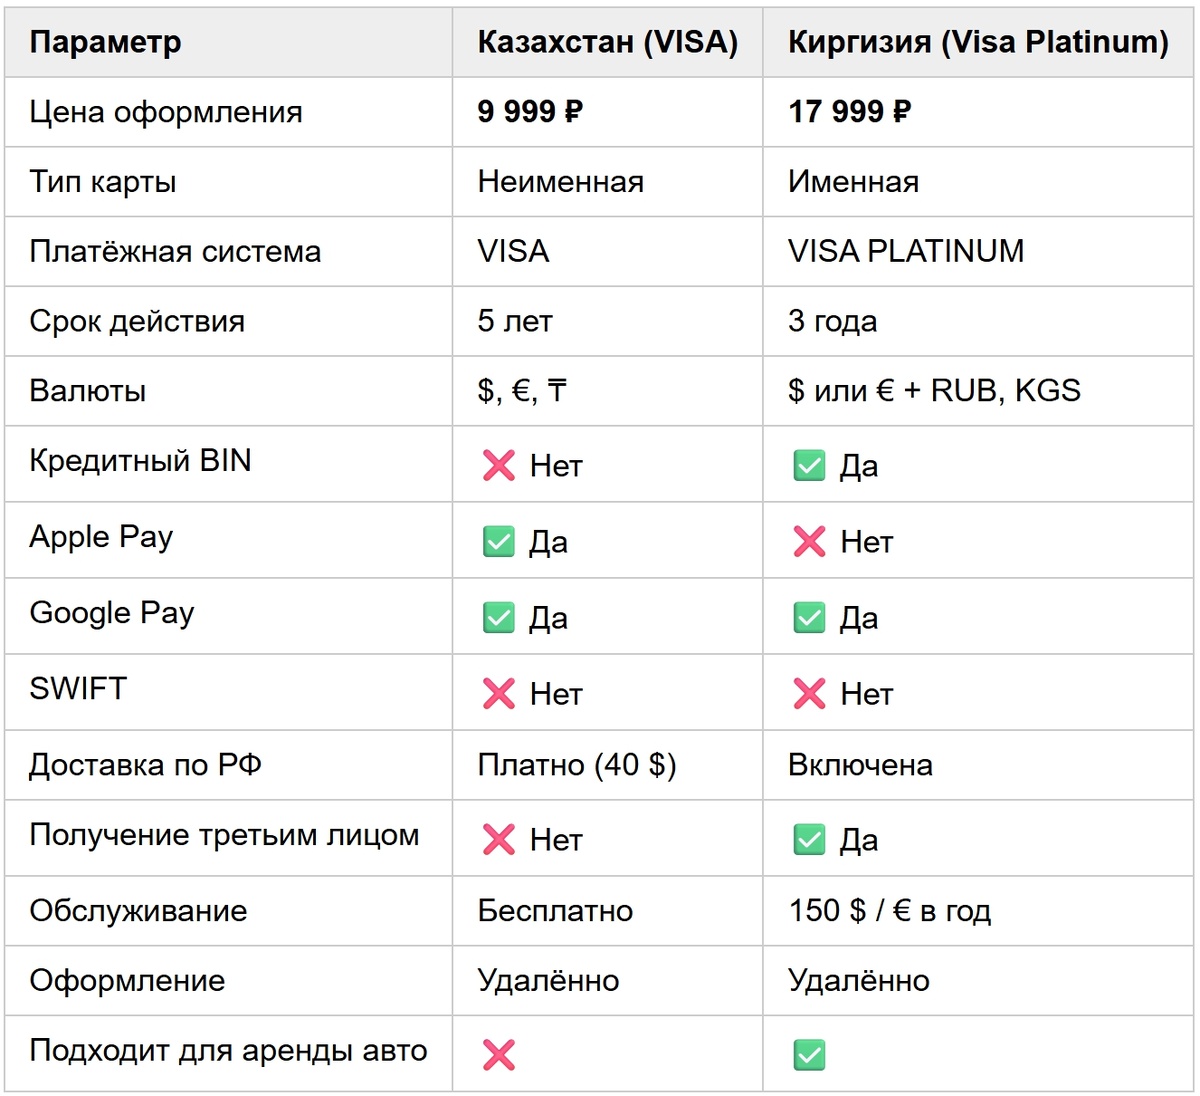This screenshot has width=1200, height=1096.
Task: Select the Киргизия (Visa Platinum) column header
Action: (x=977, y=42)
